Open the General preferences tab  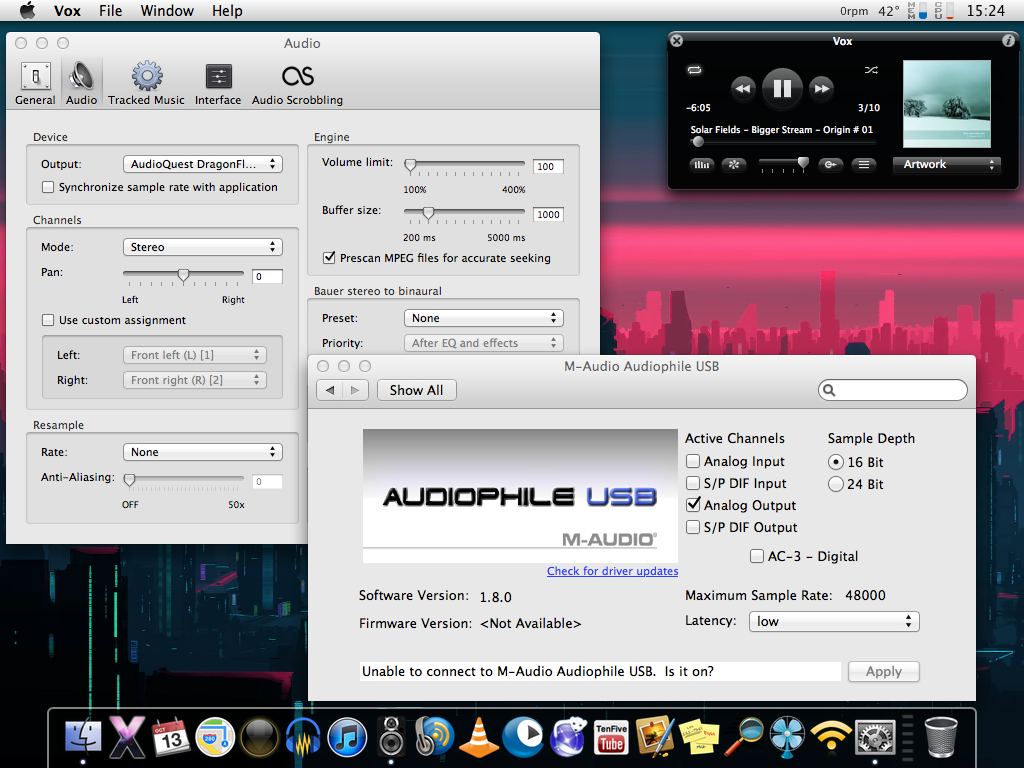click(x=35, y=84)
